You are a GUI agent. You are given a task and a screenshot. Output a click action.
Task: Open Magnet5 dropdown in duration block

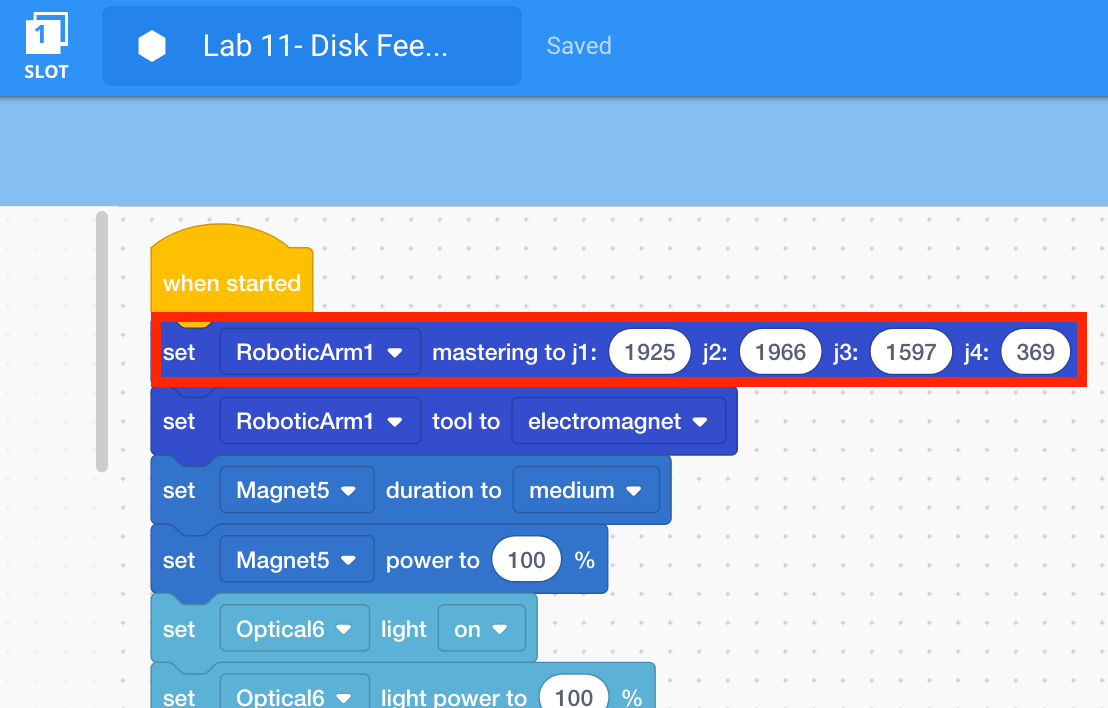[x=296, y=491]
